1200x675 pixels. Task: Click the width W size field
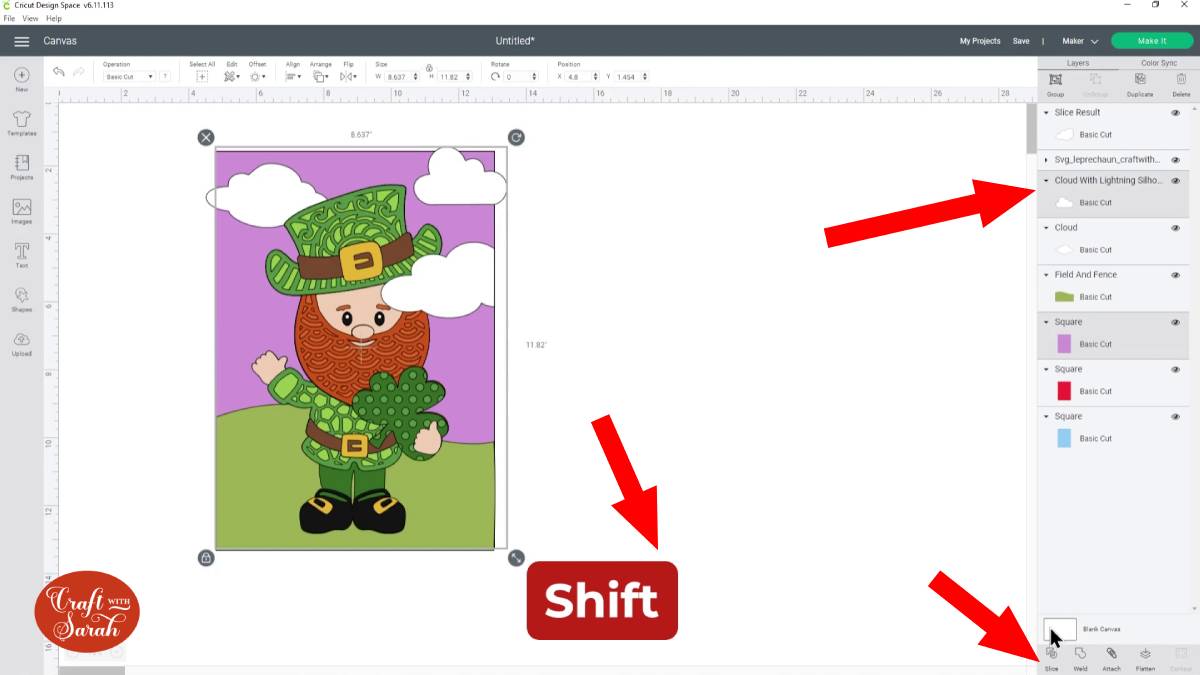click(x=402, y=76)
